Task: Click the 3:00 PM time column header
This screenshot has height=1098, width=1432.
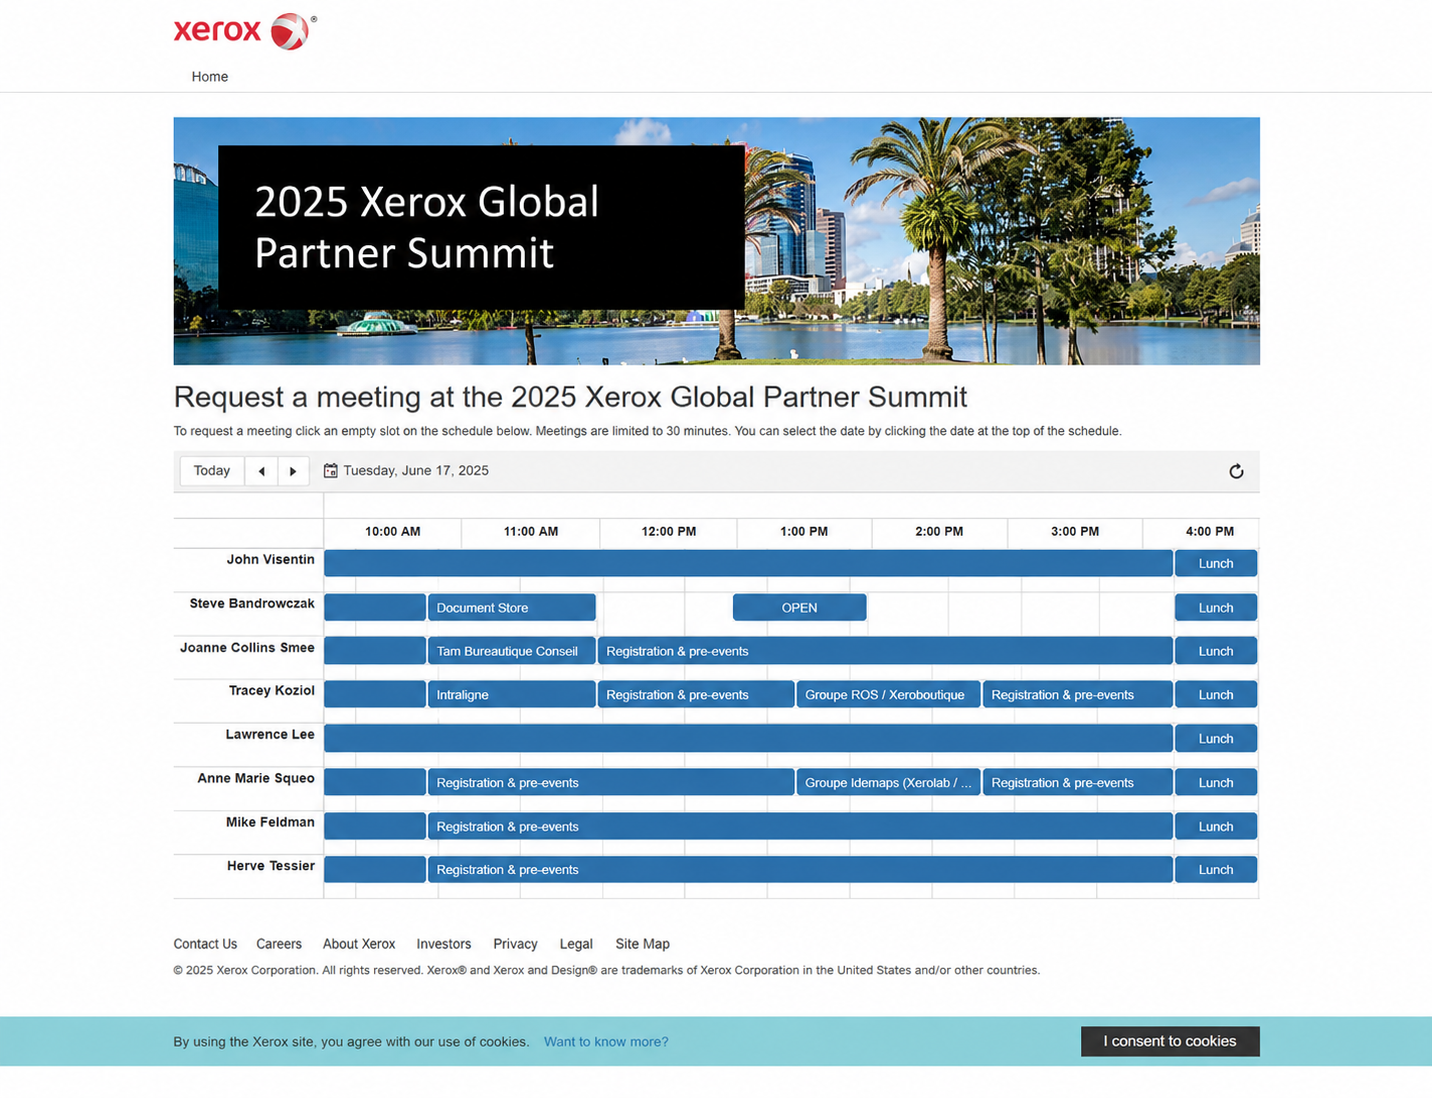Action: [x=1075, y=532]
